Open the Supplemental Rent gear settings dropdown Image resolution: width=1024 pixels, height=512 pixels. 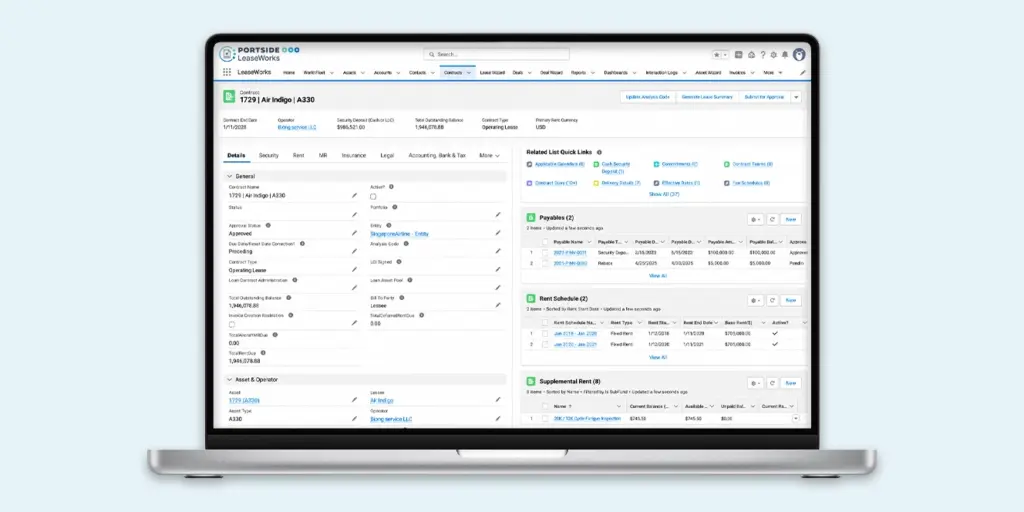[756, 383]
